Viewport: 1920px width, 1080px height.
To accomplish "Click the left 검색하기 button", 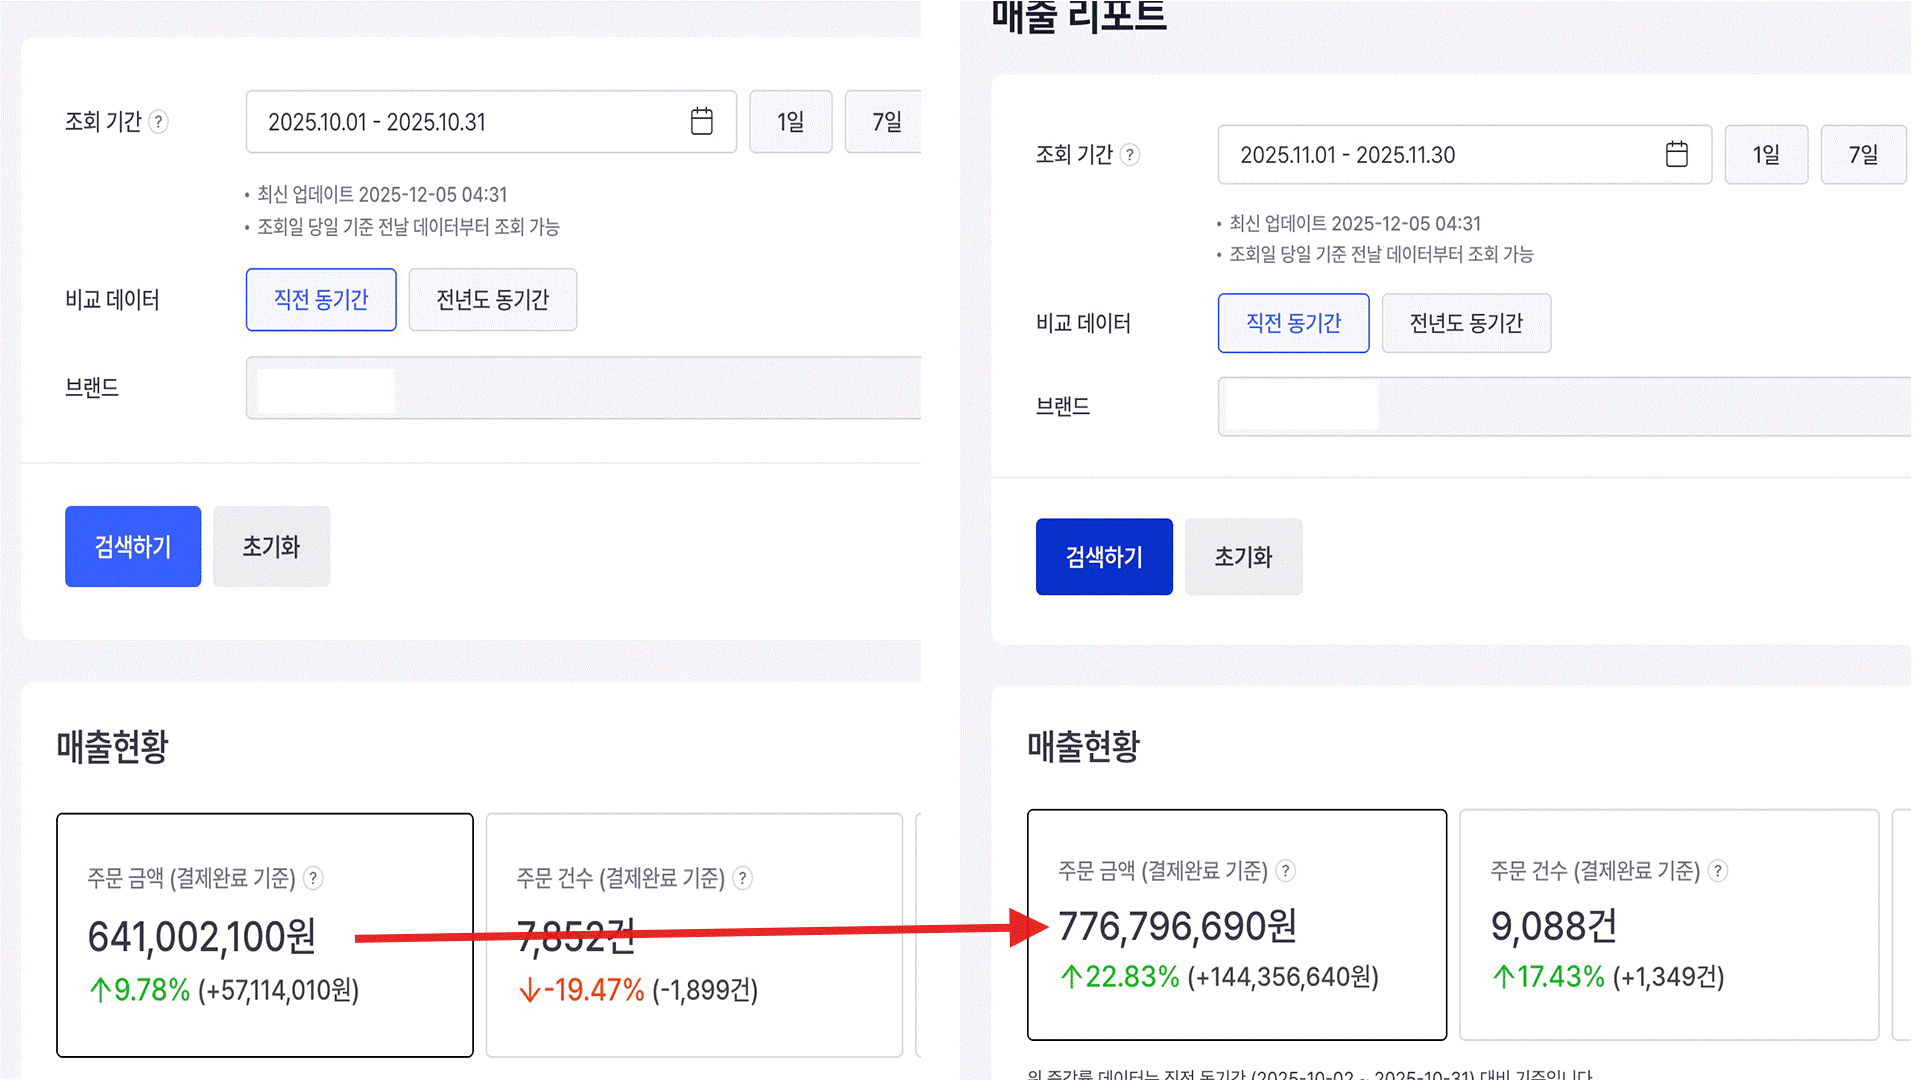I will pos(133,546).
